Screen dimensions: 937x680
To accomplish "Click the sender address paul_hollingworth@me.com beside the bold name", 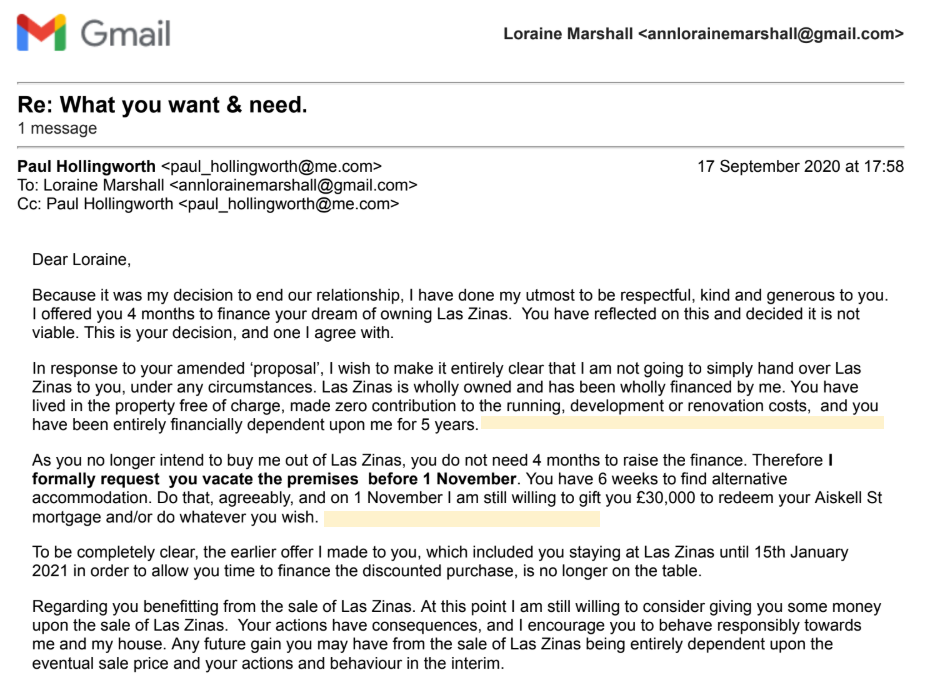I will coord(271,167).
